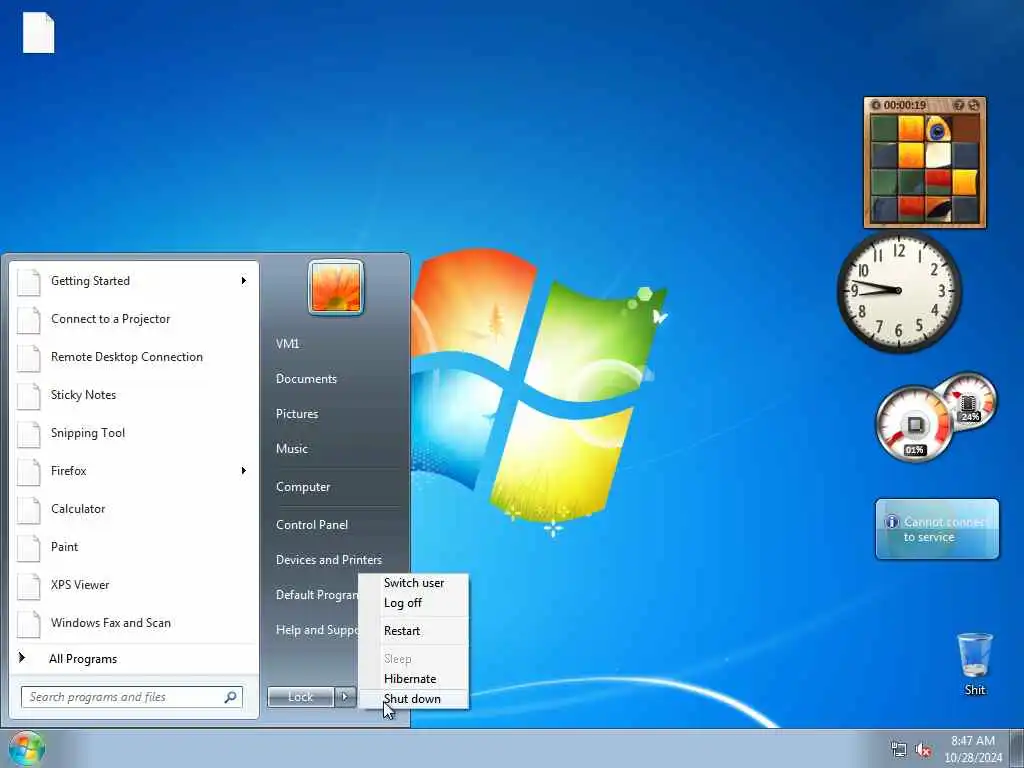Viewport: 1024px width, 768px height.
Task: Open Computer from the Start menu
Action: 303,487
